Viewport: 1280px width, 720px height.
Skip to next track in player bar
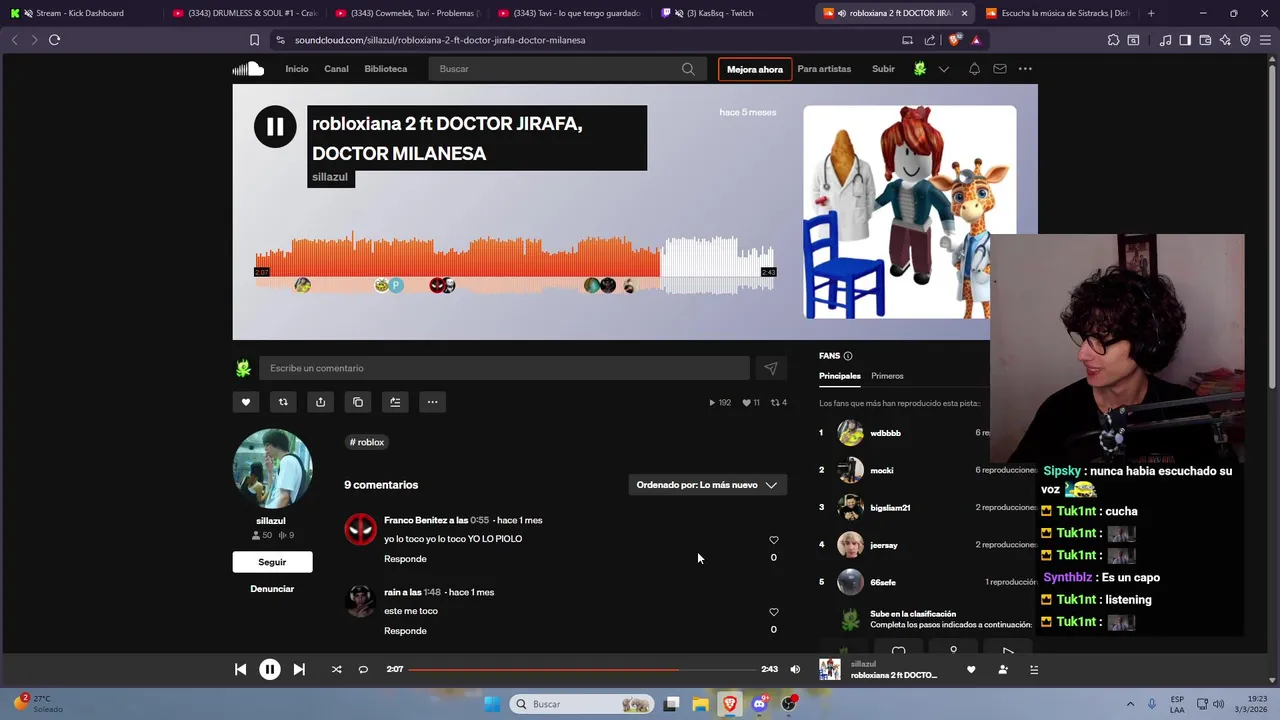[x=299, y=669]
